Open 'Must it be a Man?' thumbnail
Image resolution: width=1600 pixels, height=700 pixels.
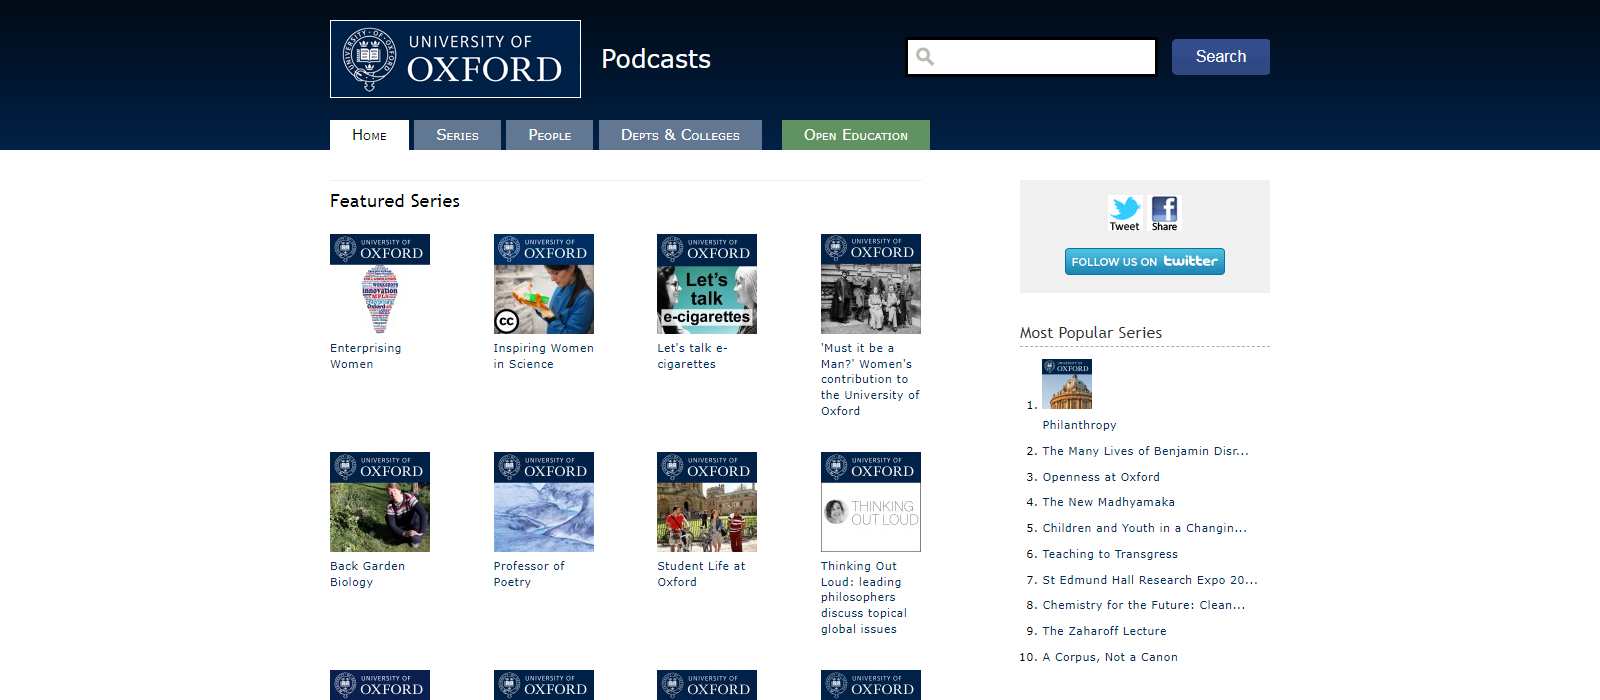pos(871,284)
